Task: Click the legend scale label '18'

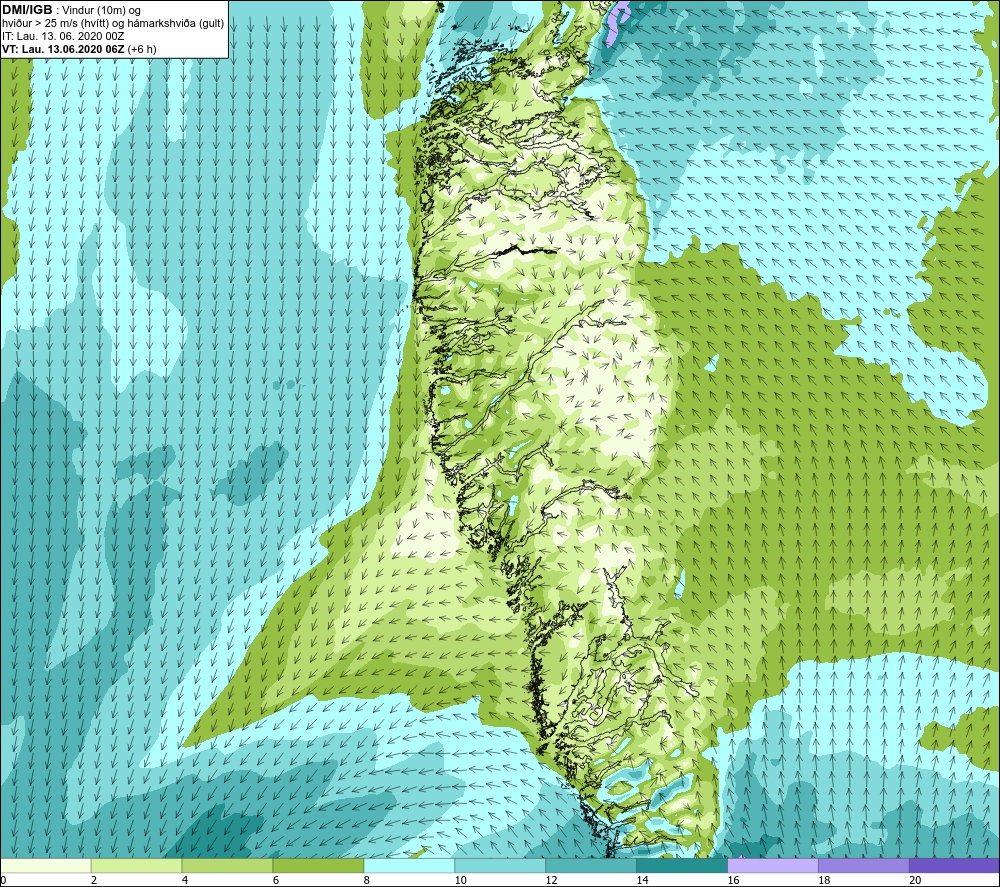Action: (824, 880)
